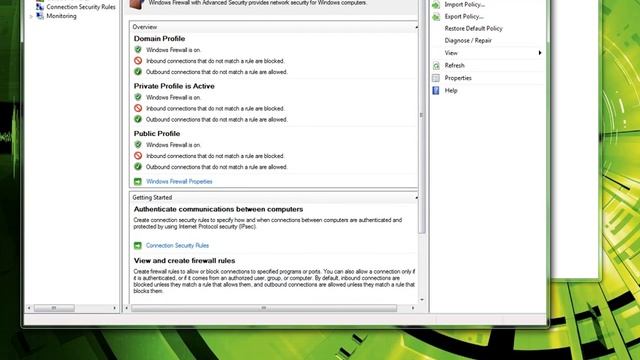Choose Import Policy action
640x360 pixels.
tap(464, 4)
